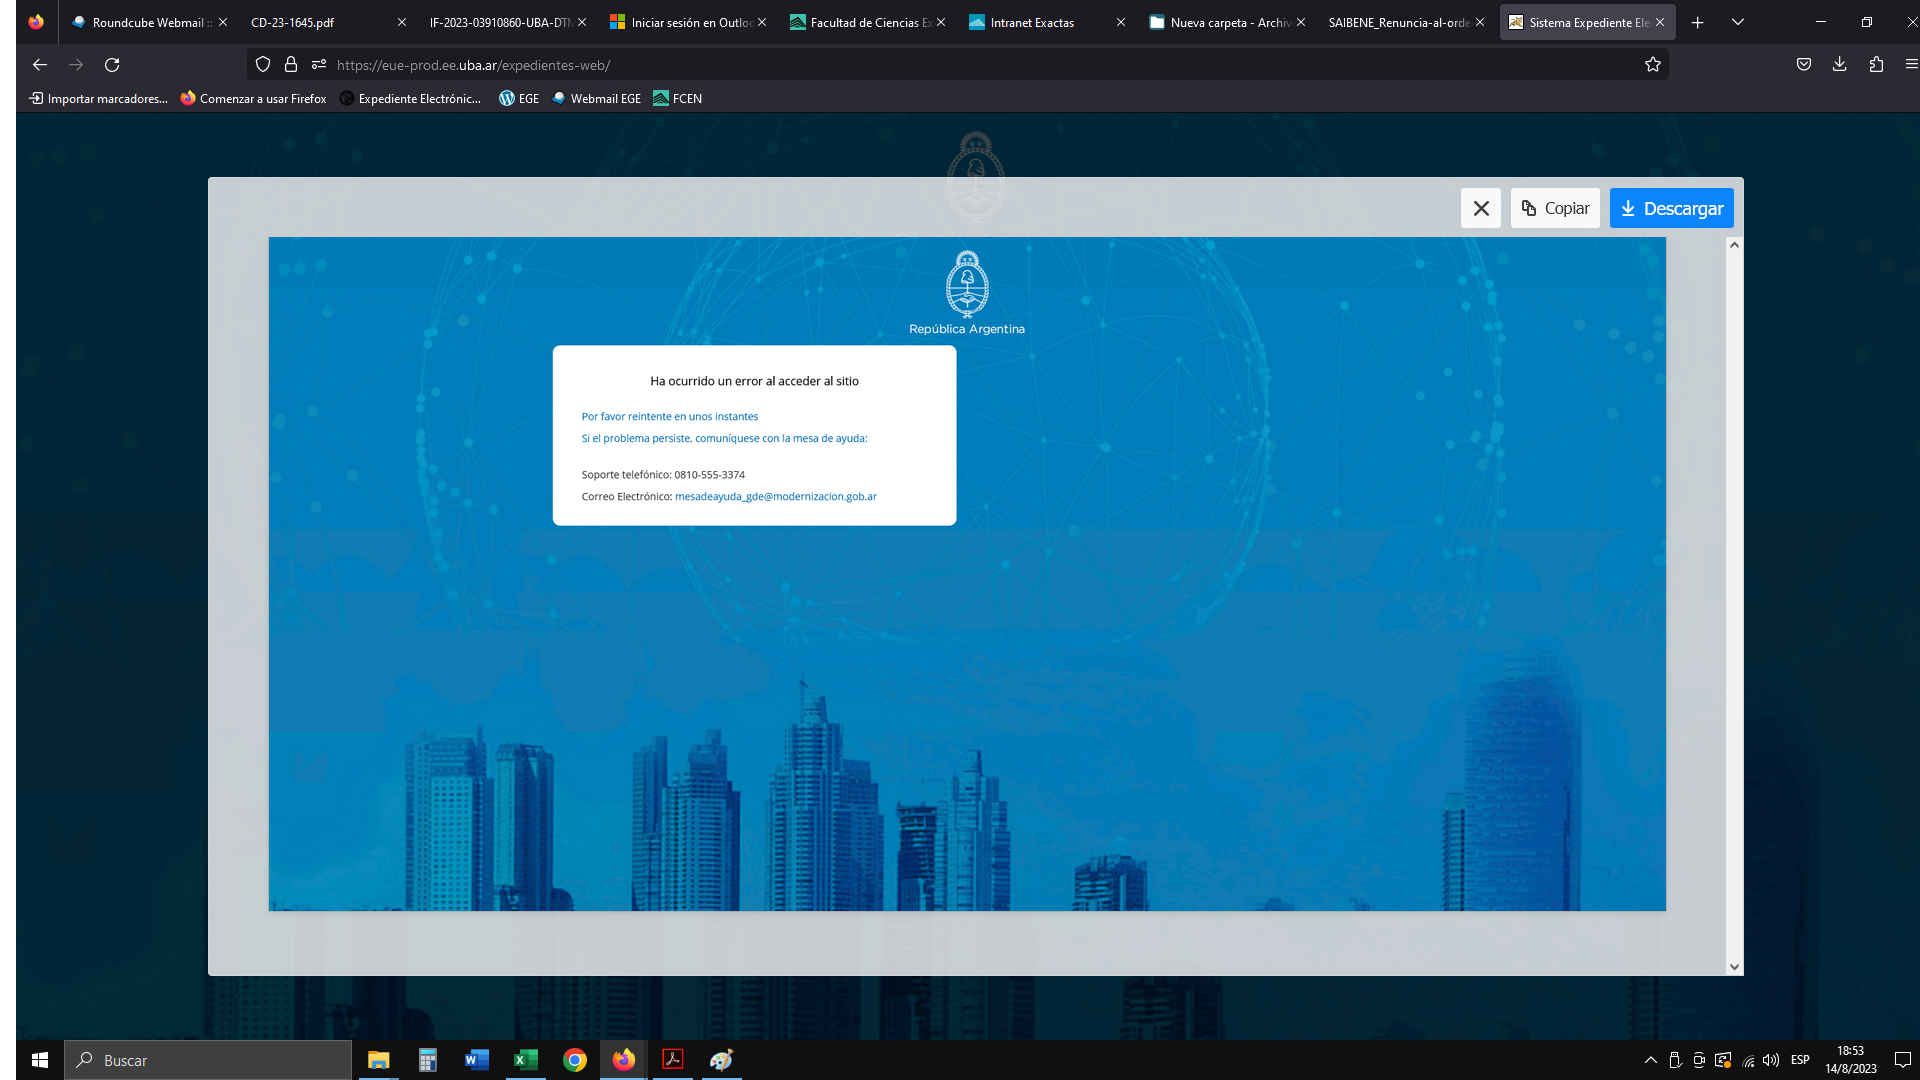The width and height of the screenshot is (1920, 1080).
Task: Close the Sistema Expediente tab
Action: pyautogui.click(x=1660, y=22)
